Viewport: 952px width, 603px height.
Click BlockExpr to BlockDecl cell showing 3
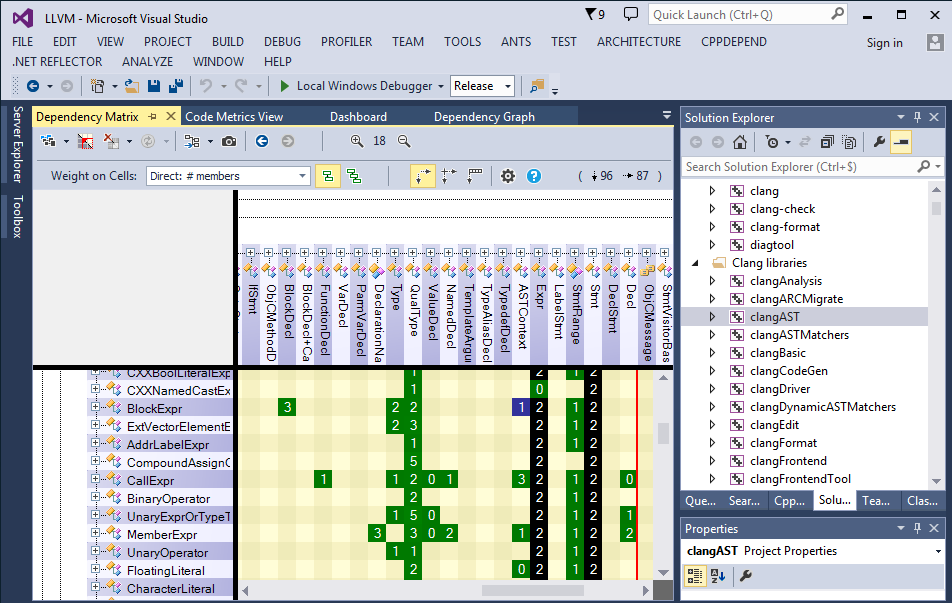point(287,407)
